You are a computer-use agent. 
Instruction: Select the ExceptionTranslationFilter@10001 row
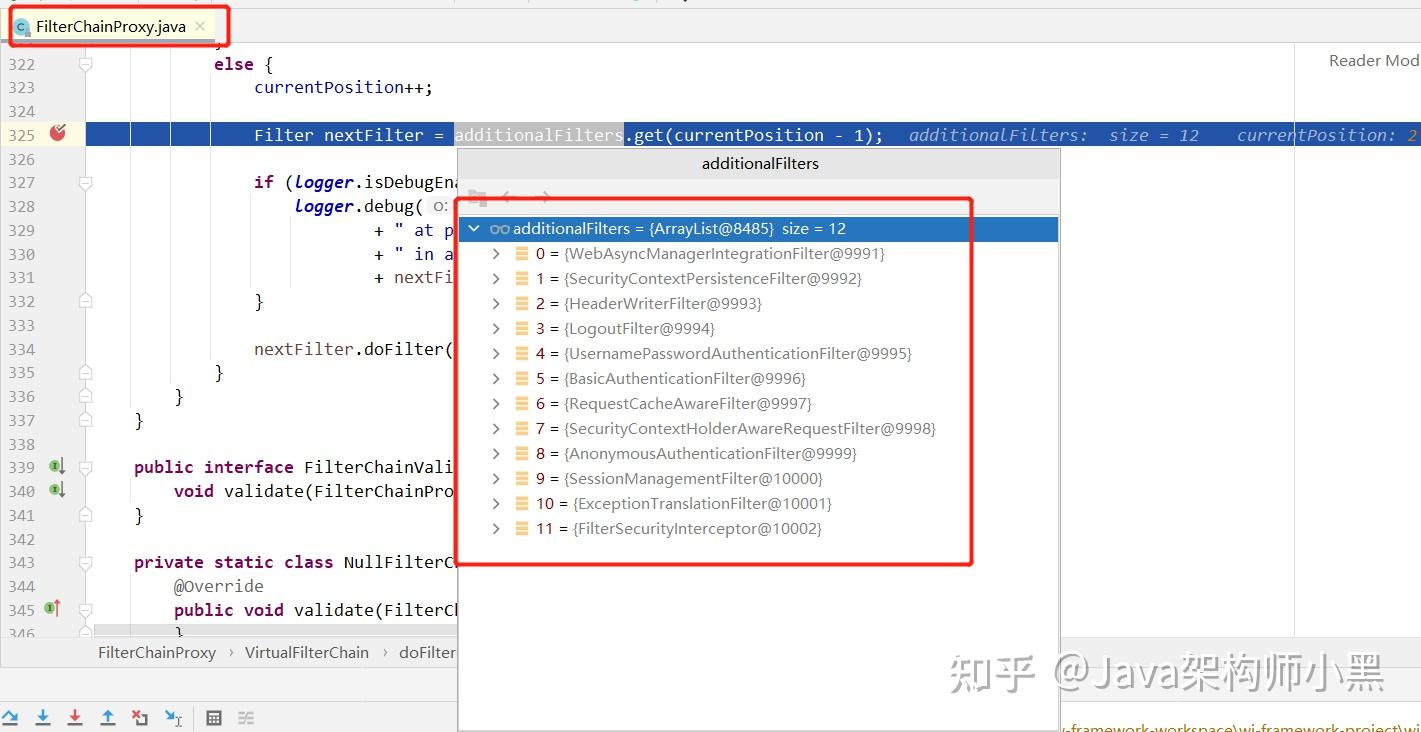tap(759, 504)
